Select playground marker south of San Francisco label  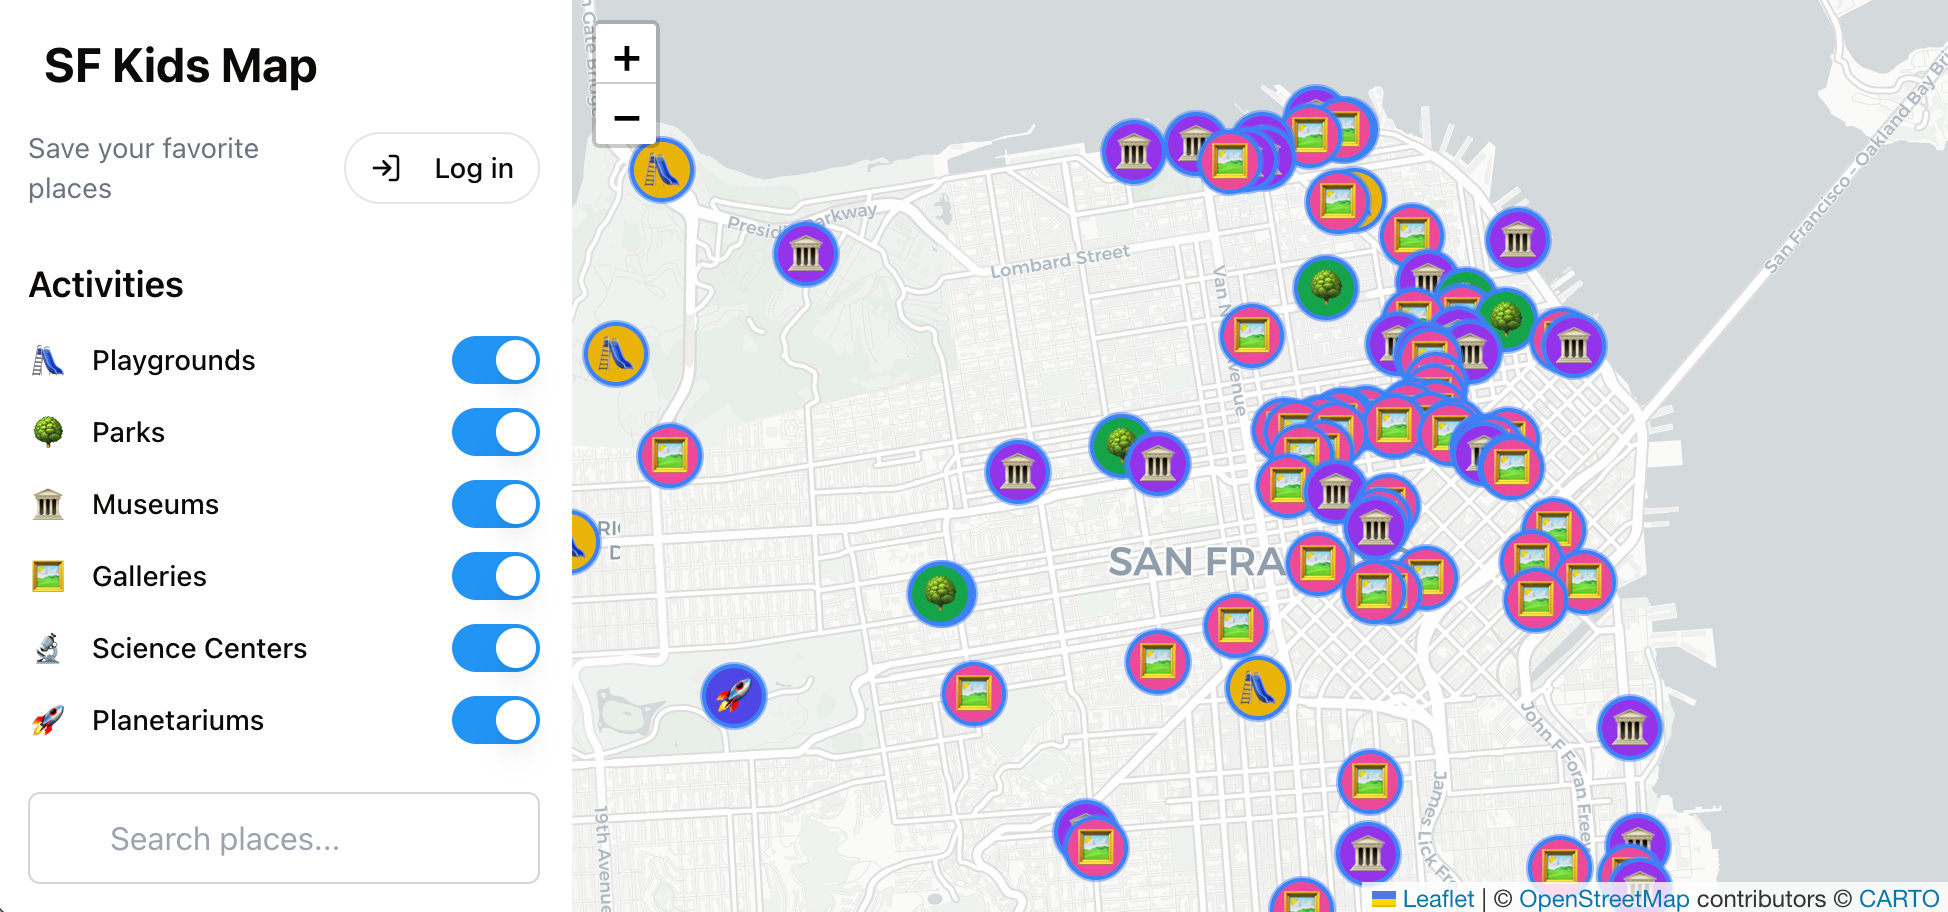point(1258,688)
